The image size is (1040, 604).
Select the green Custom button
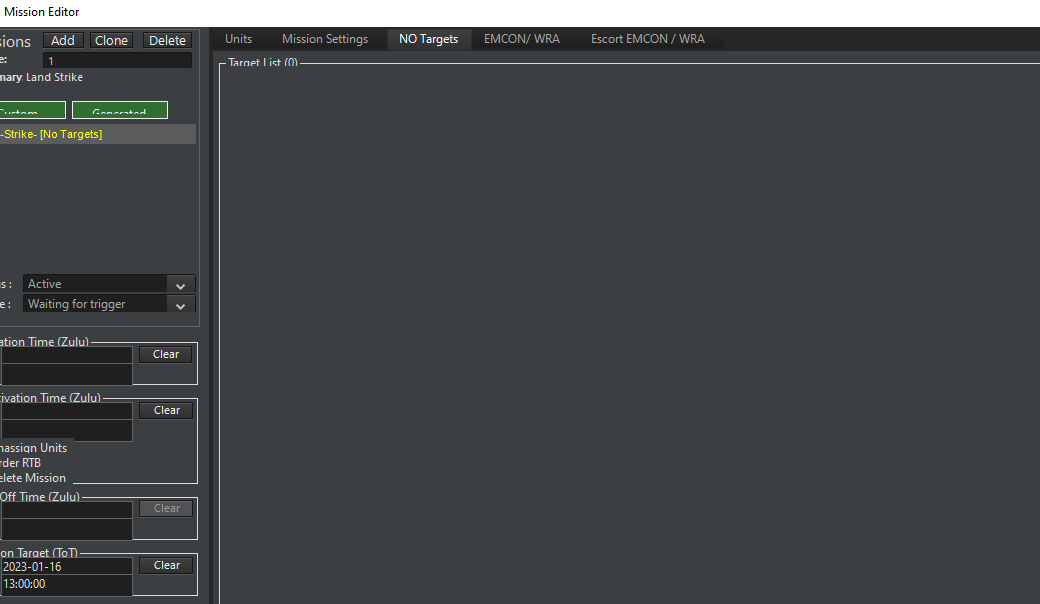(32, 110)
